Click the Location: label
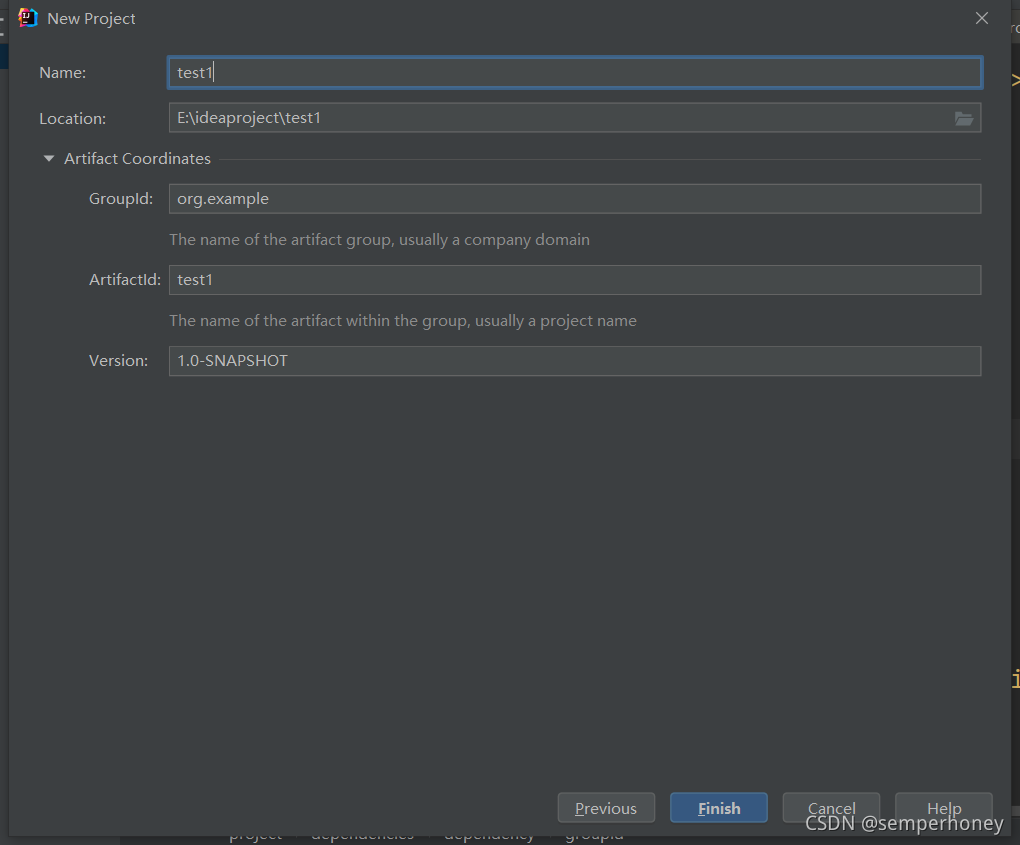 click(x=72, y=119)
